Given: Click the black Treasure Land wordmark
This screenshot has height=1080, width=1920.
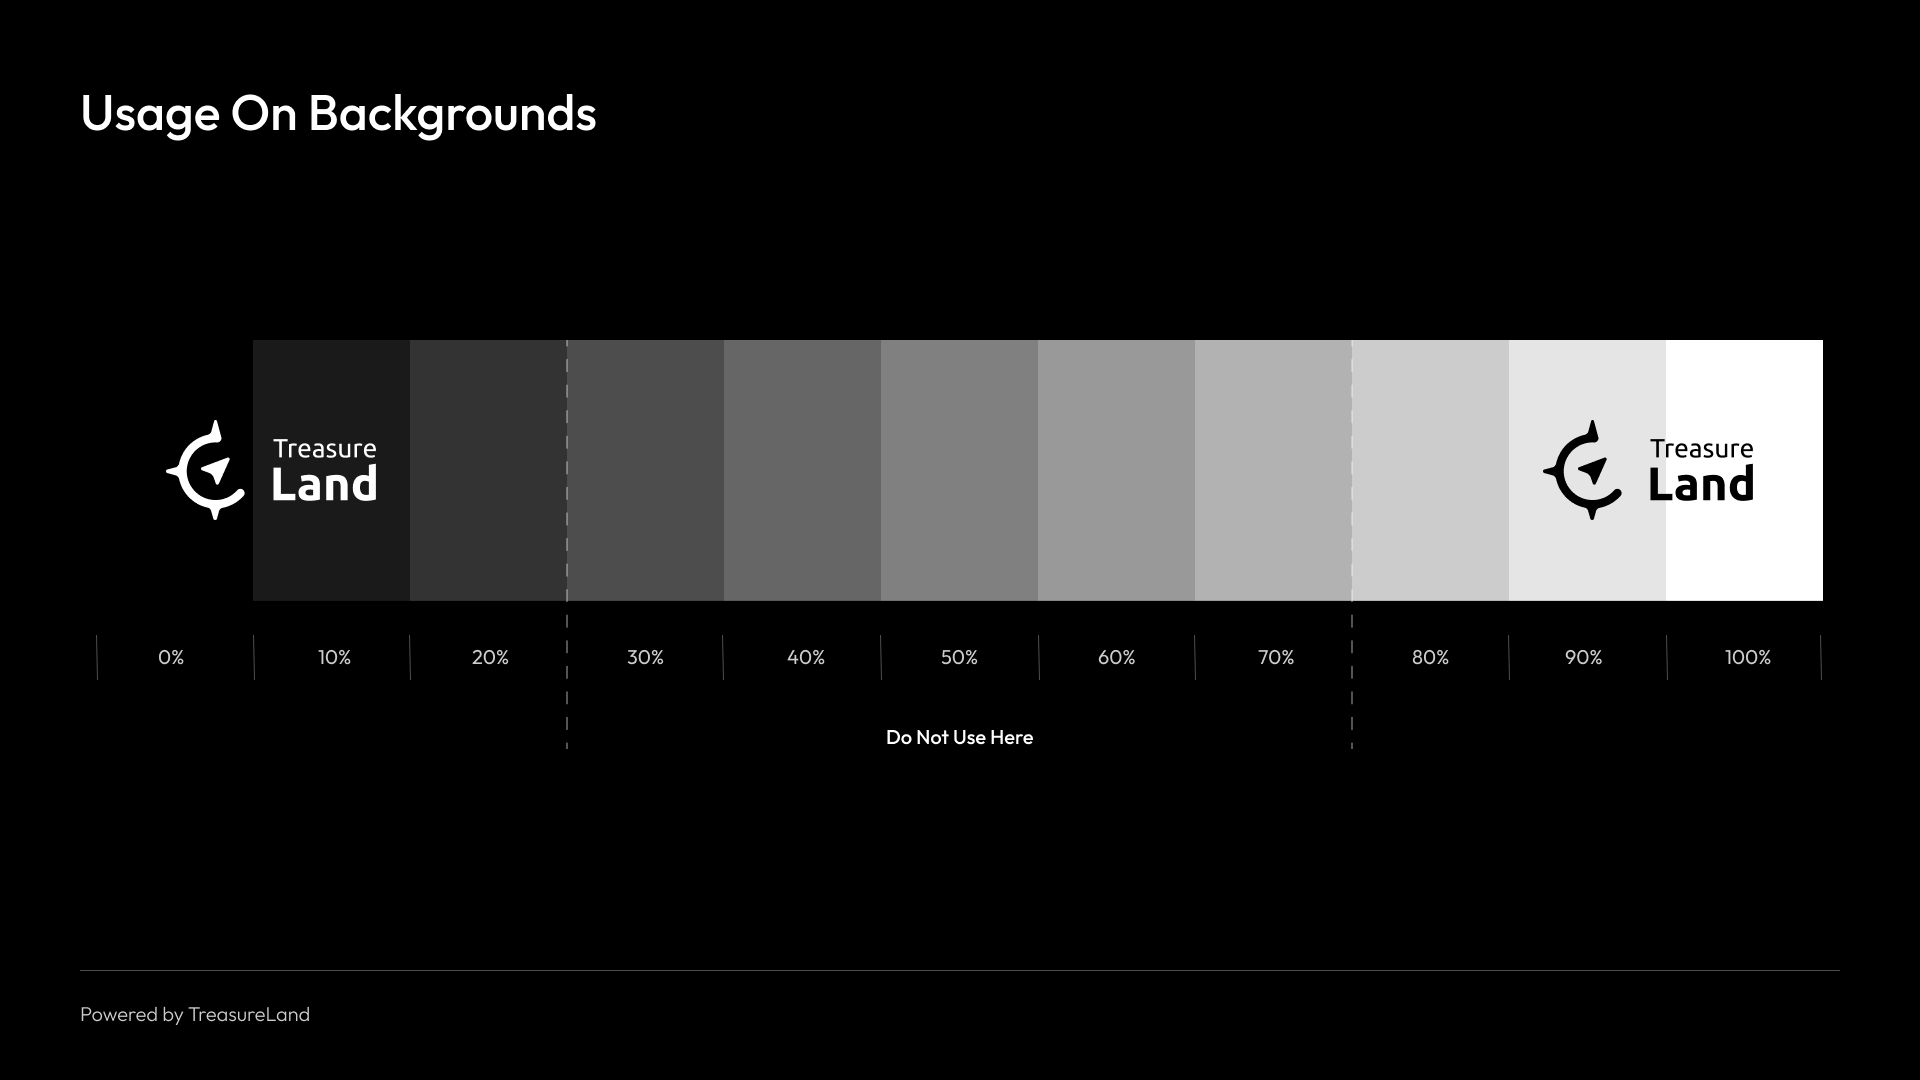Looking at the screenshot, I should (1701, 470).
